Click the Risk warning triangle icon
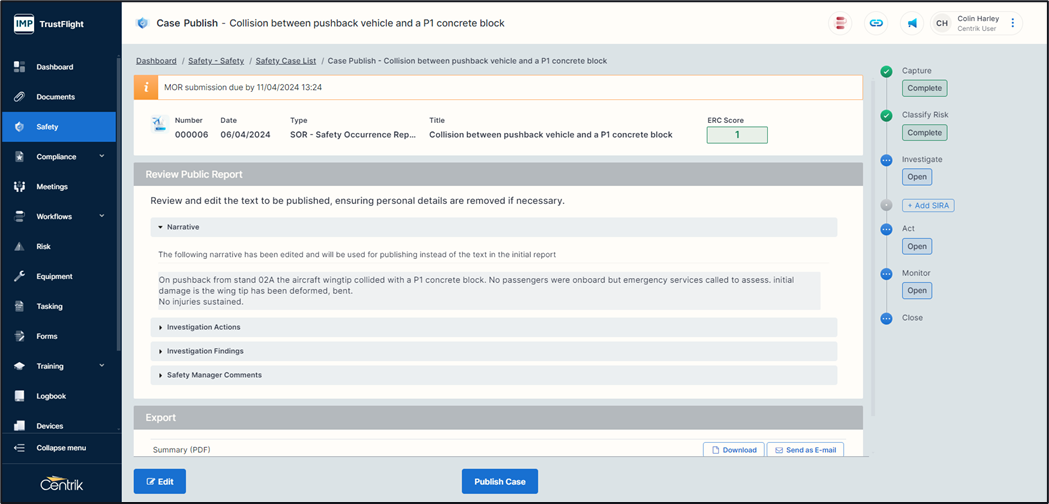 (19, 247)
